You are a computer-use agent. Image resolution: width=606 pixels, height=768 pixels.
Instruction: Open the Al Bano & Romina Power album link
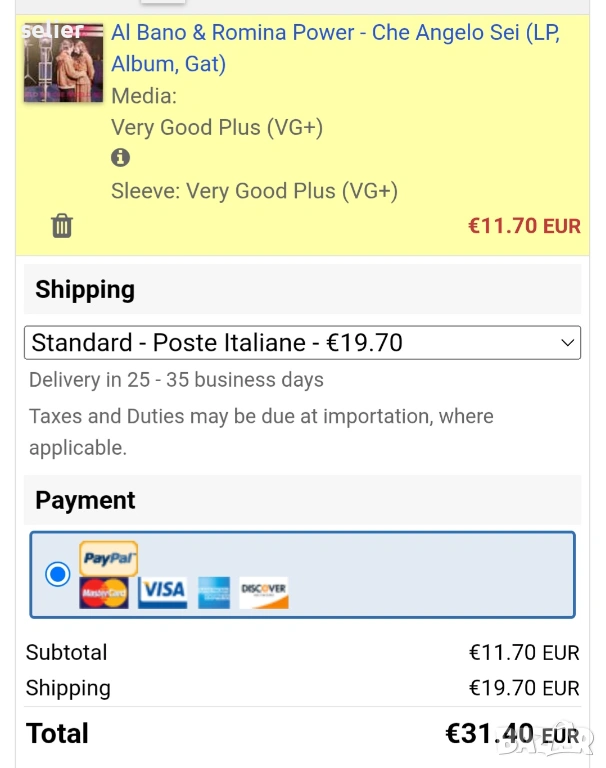pyautogui.click(x=334, y=48)
